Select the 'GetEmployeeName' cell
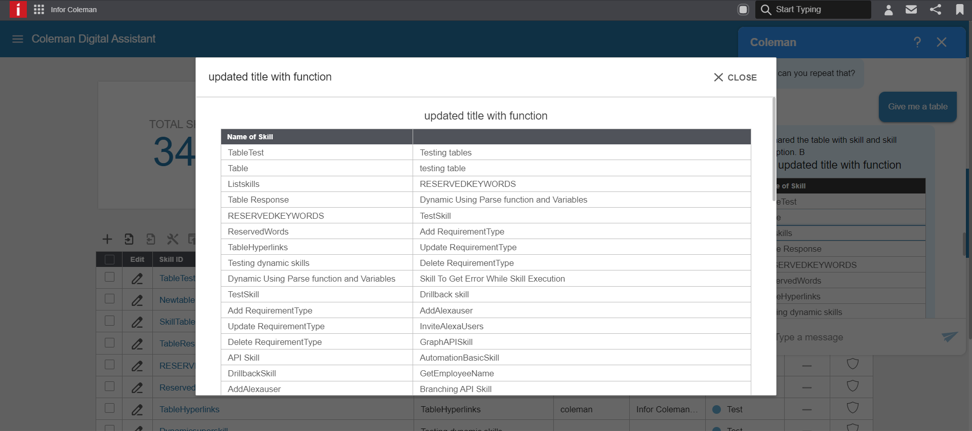The image size is (972, 431). pos(581,373)
